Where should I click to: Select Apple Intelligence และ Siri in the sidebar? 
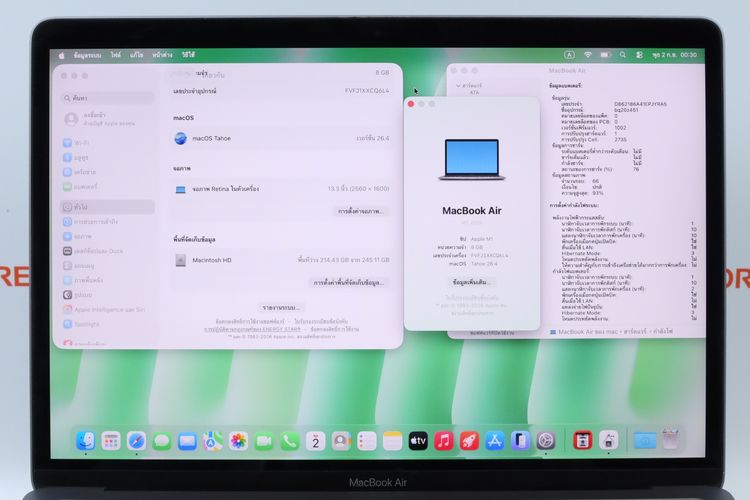pos(108,310)
